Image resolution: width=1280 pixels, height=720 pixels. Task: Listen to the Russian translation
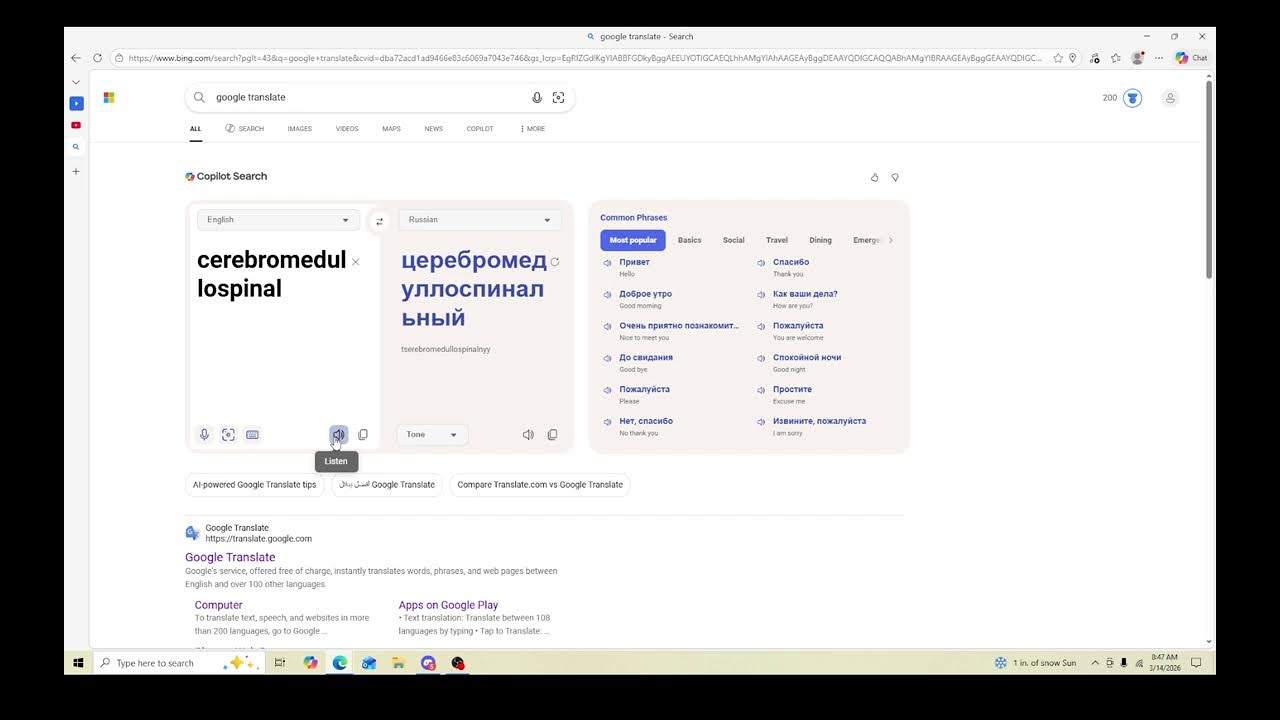[x=528, y=435]
